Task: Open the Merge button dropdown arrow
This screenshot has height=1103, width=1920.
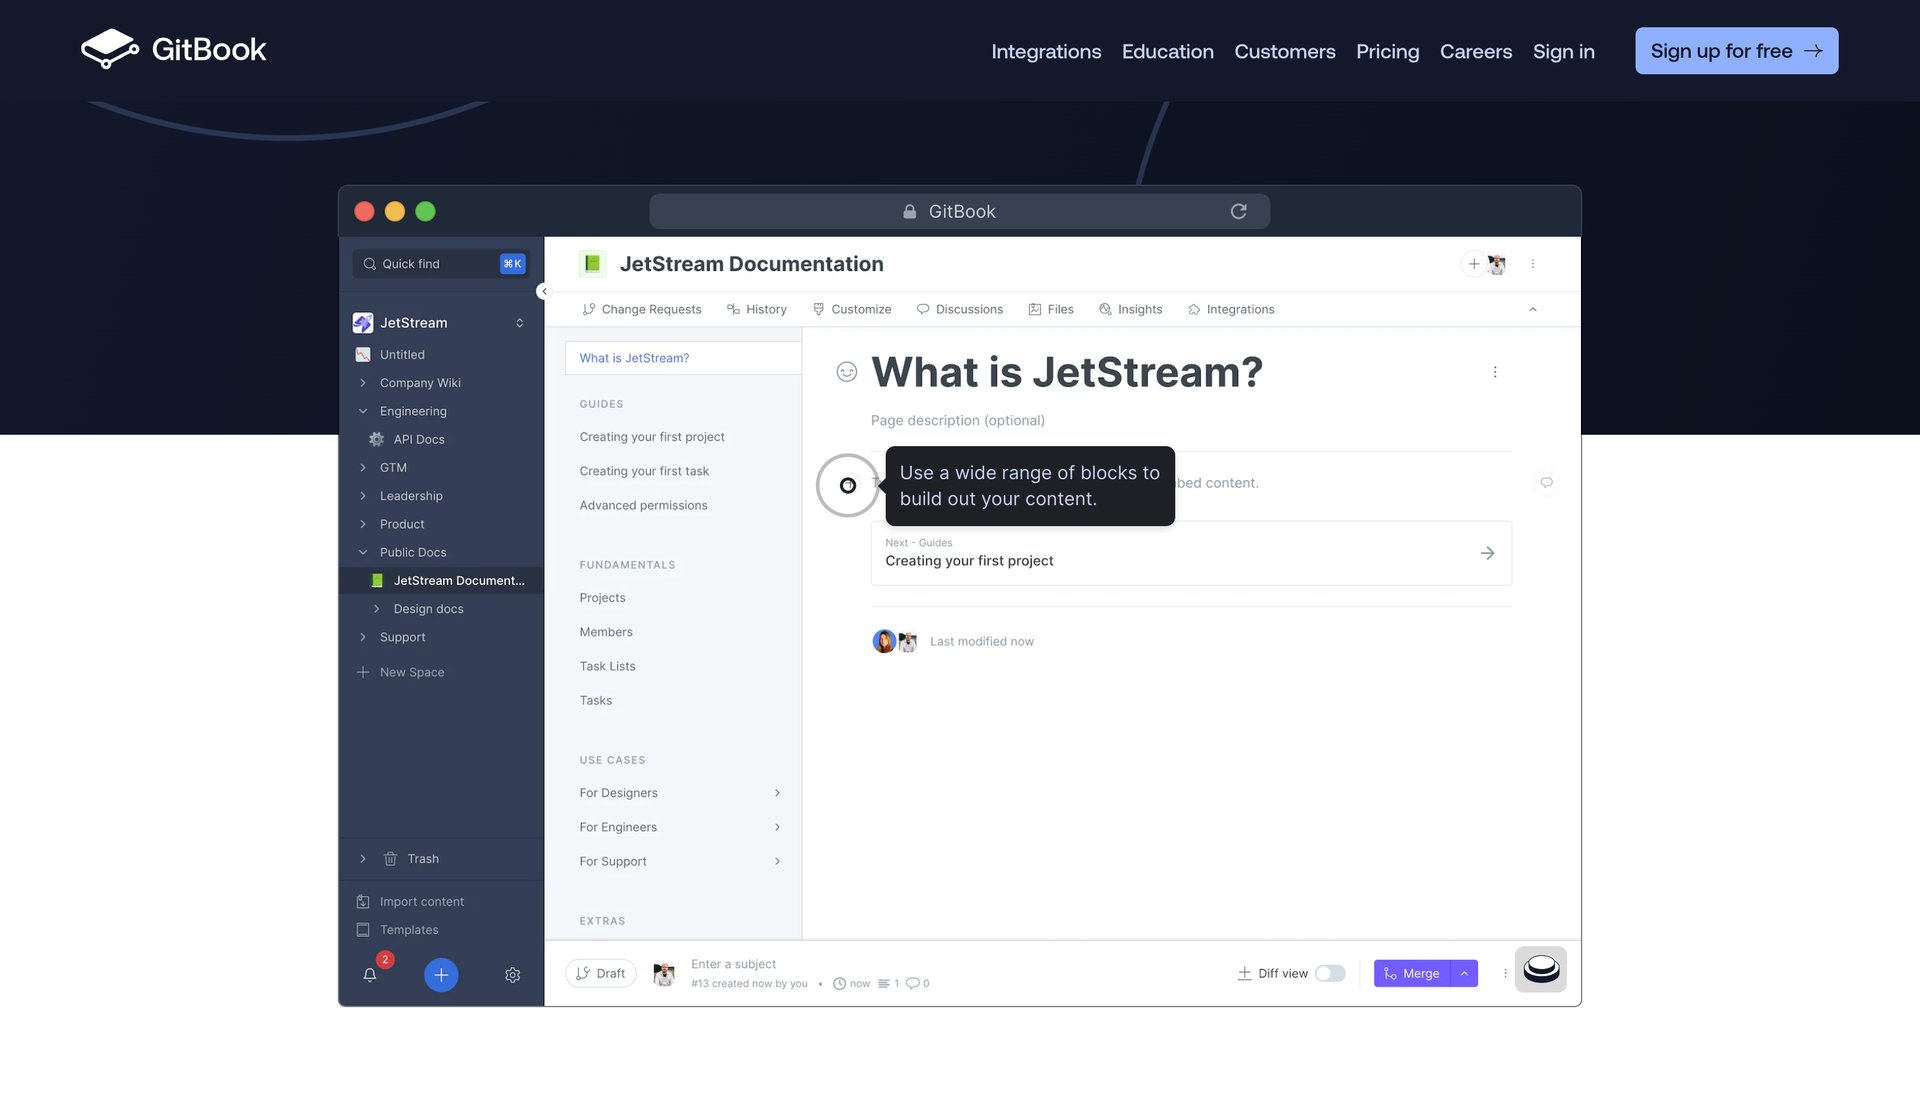Action: pos(1464,972)
